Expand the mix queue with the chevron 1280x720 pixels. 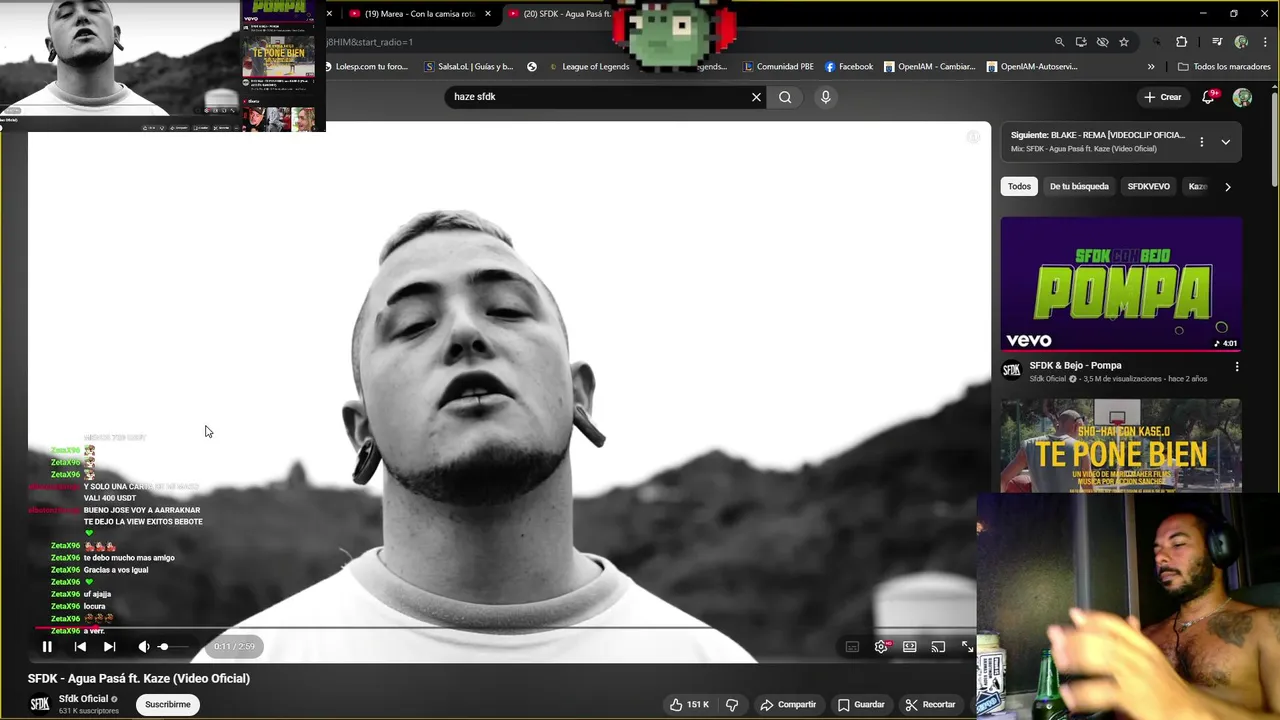coord(1226,142)
